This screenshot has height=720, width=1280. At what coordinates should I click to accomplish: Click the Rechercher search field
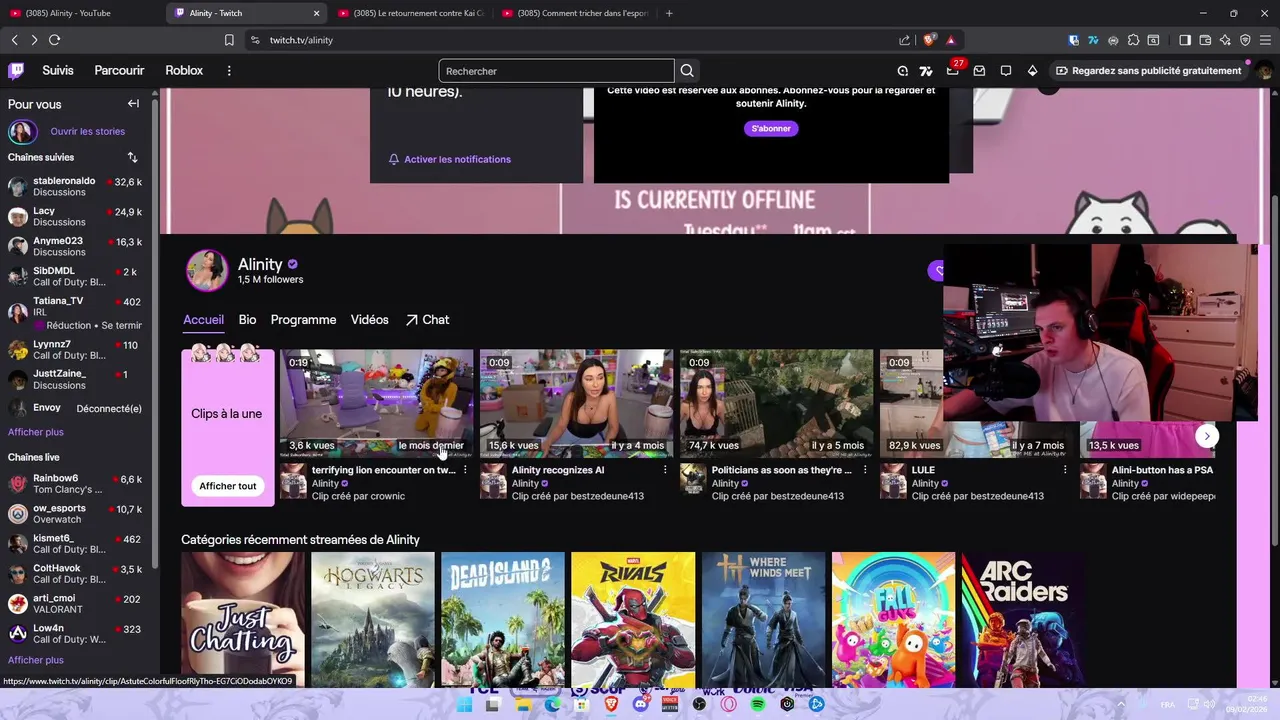pyautogui.click(x=556, y=71)
